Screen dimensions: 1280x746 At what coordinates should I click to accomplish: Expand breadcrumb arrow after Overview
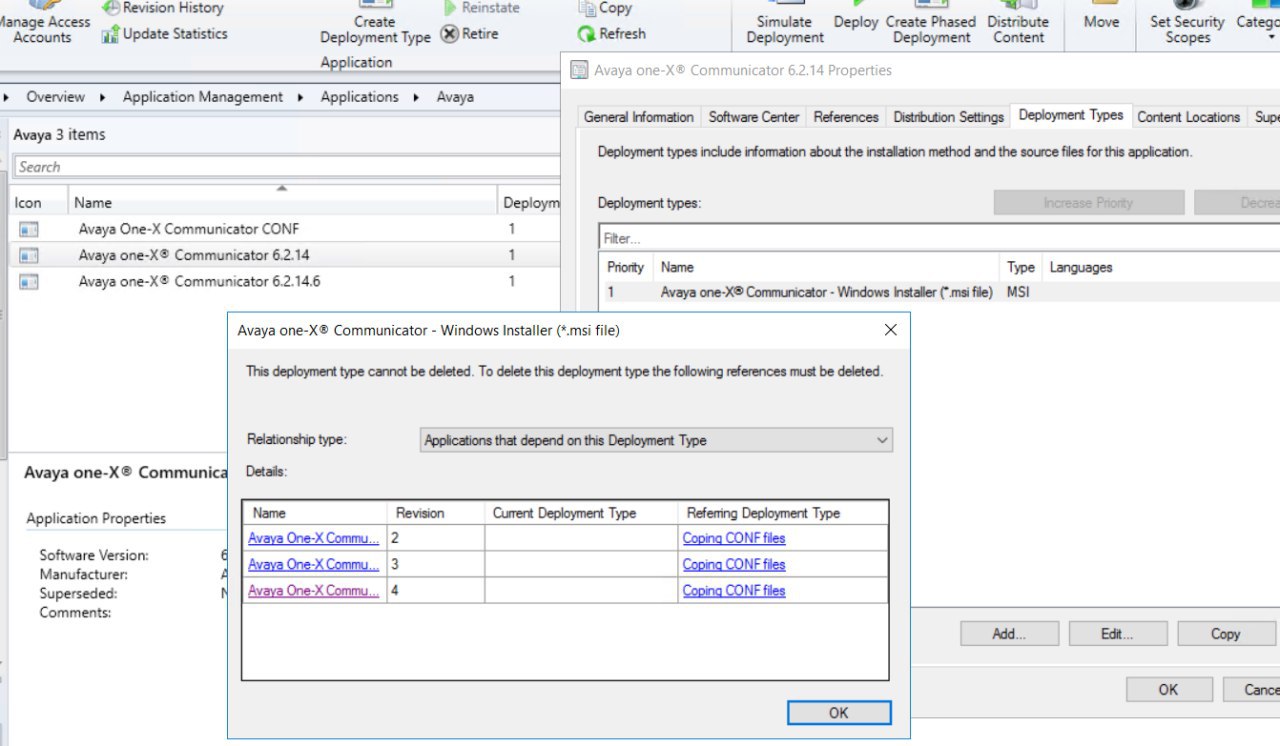(104, 97)
